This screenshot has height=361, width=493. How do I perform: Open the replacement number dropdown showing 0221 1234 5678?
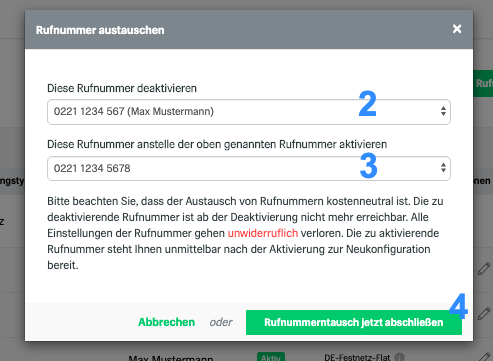pyautogui.click(x=249, y=168)
